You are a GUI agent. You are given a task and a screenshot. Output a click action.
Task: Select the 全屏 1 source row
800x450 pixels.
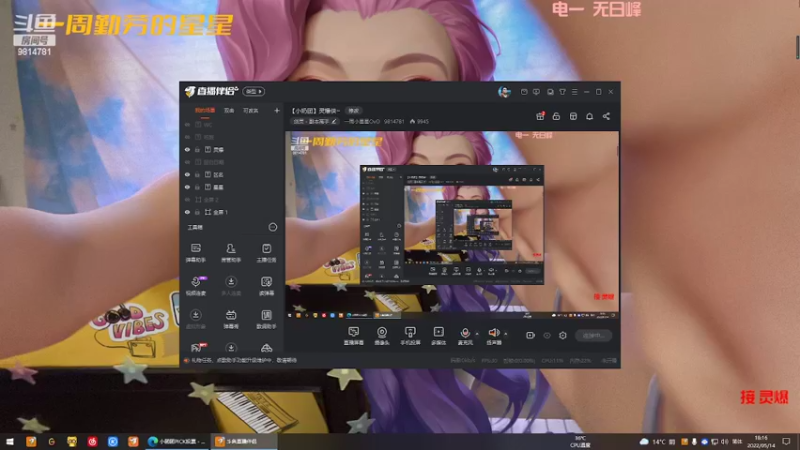[x=231, y=212]
